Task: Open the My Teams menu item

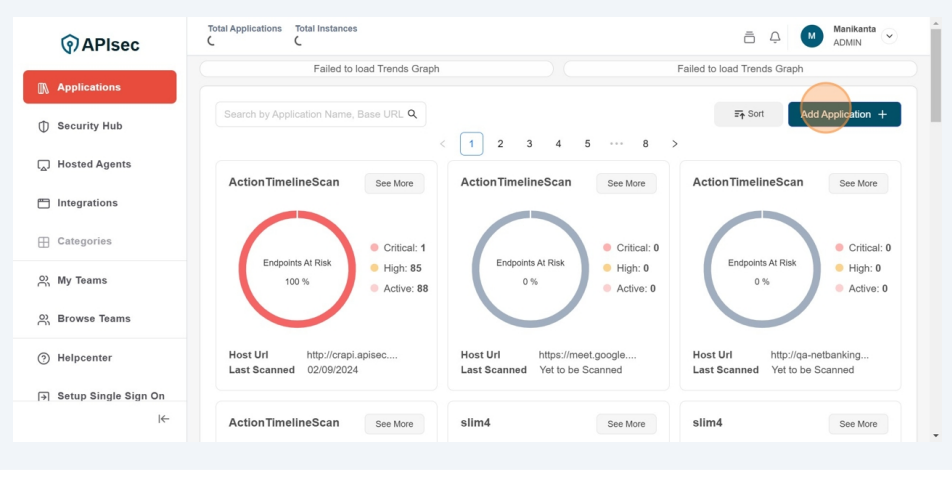Action: (x=82, y=281)
